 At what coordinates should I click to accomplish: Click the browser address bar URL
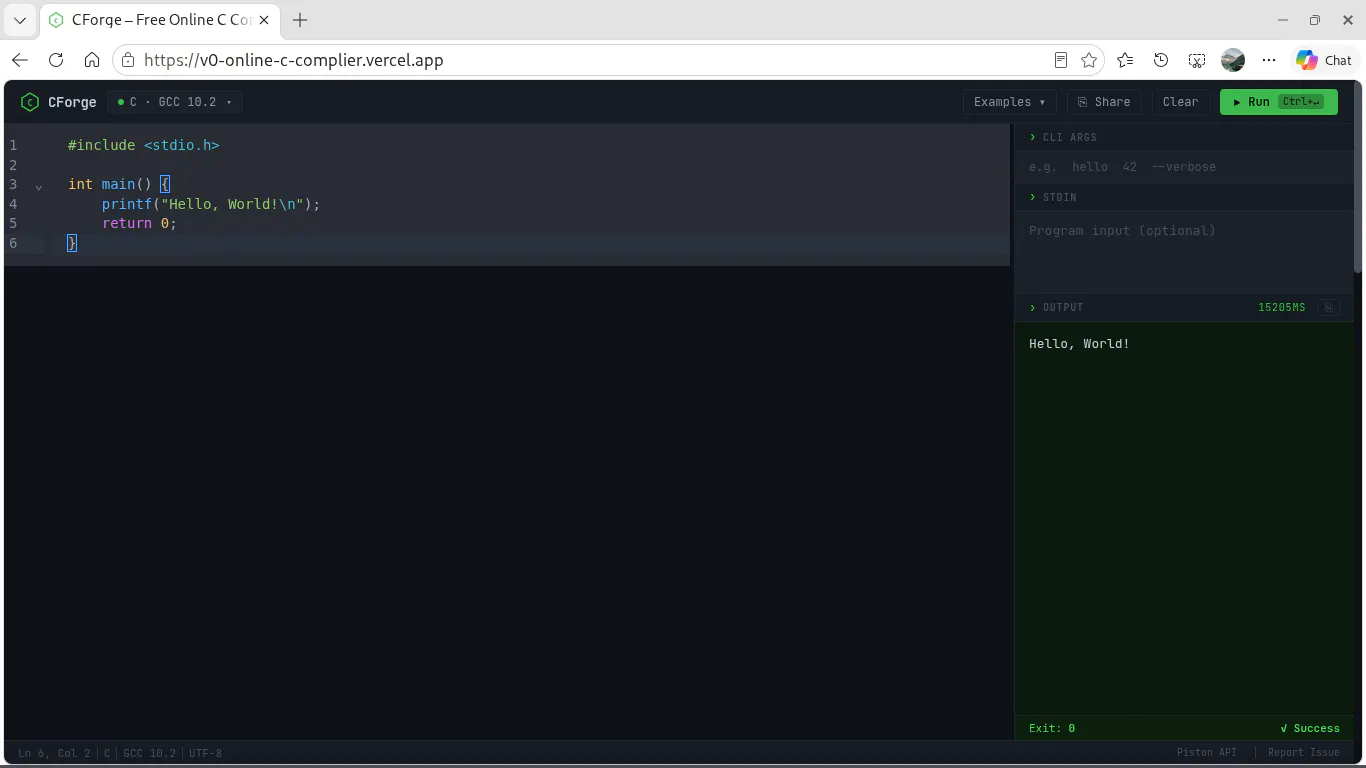pos(294,60)
